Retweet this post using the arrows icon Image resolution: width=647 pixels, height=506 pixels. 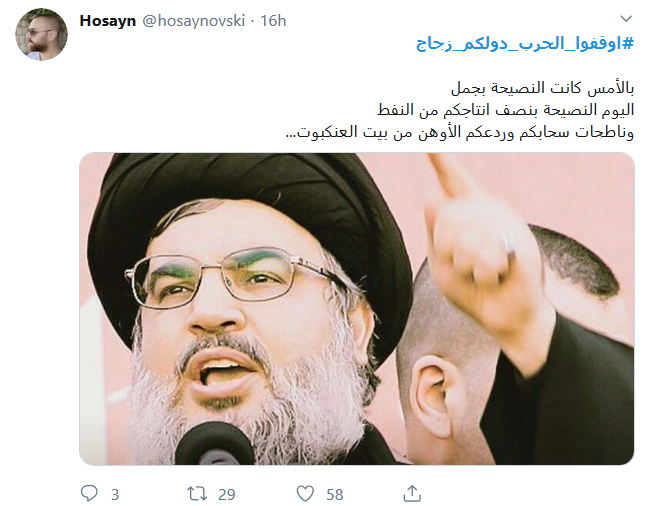[196, 493]
